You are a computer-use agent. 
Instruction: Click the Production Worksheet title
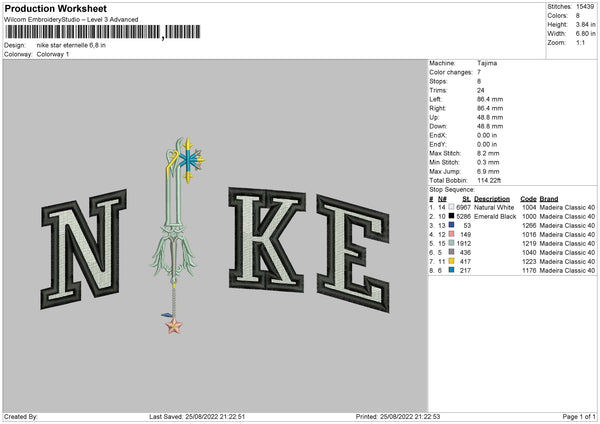click(55, 8)
